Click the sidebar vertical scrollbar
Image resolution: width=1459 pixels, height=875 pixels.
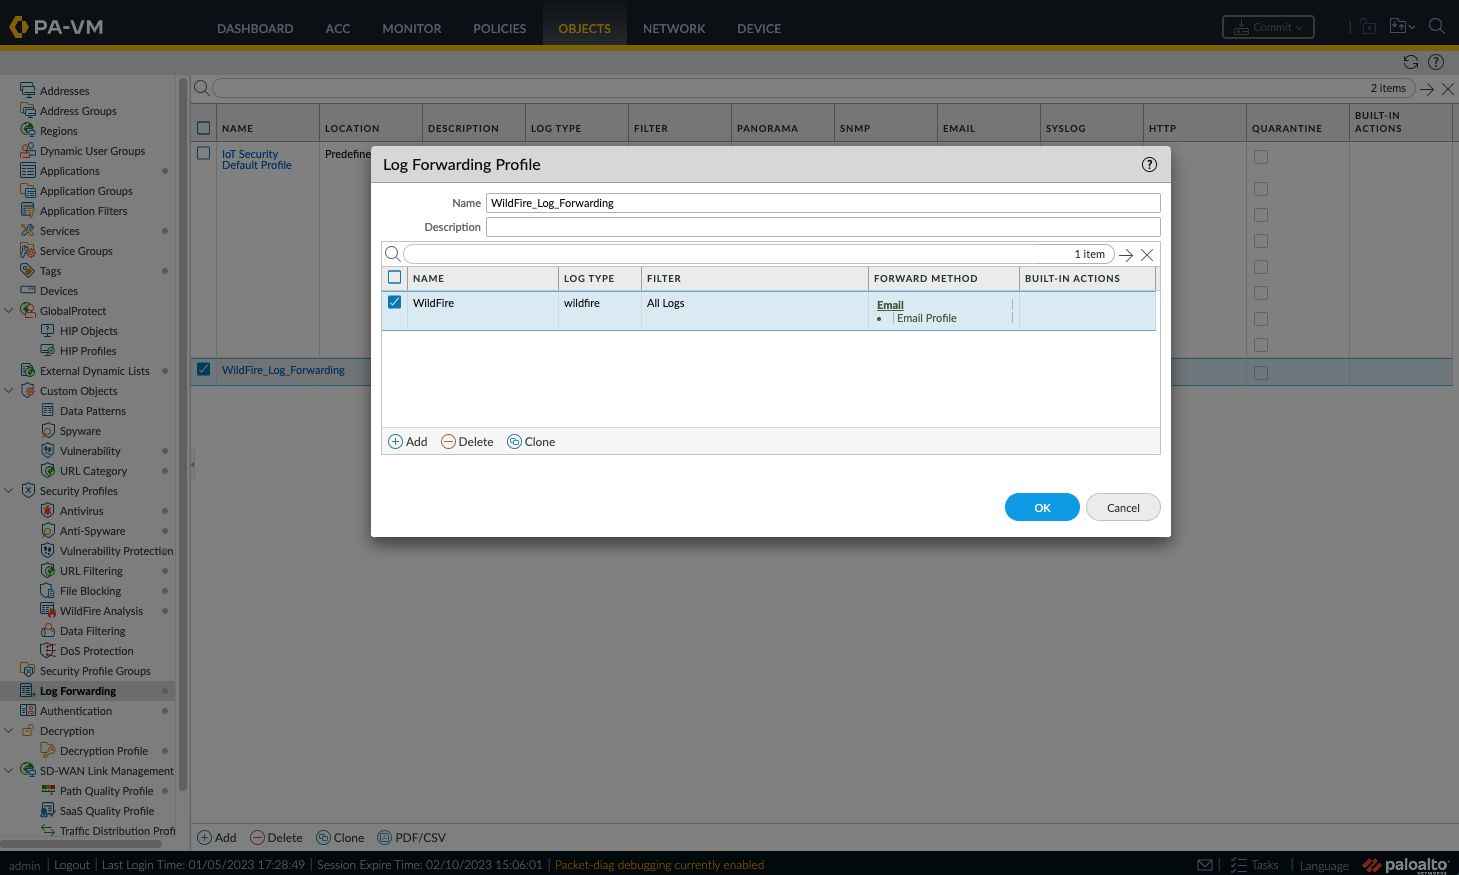(x=183, y=435)
